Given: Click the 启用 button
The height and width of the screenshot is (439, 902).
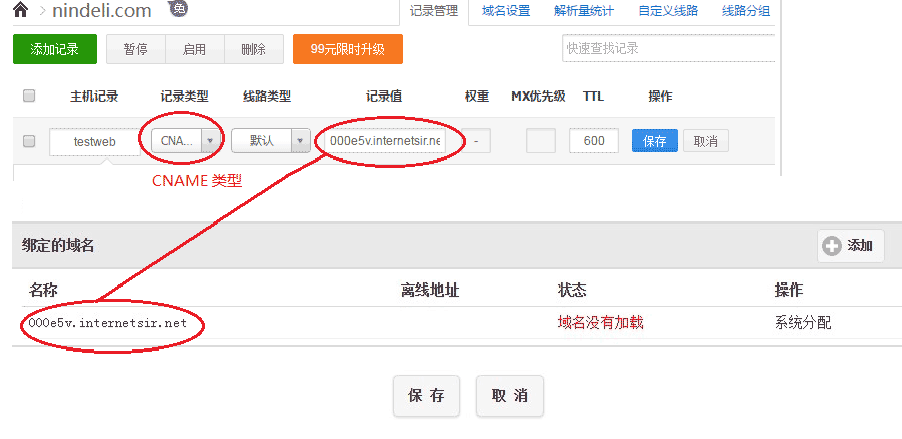Looking at the screenshot, I should [x=194, y=48].
